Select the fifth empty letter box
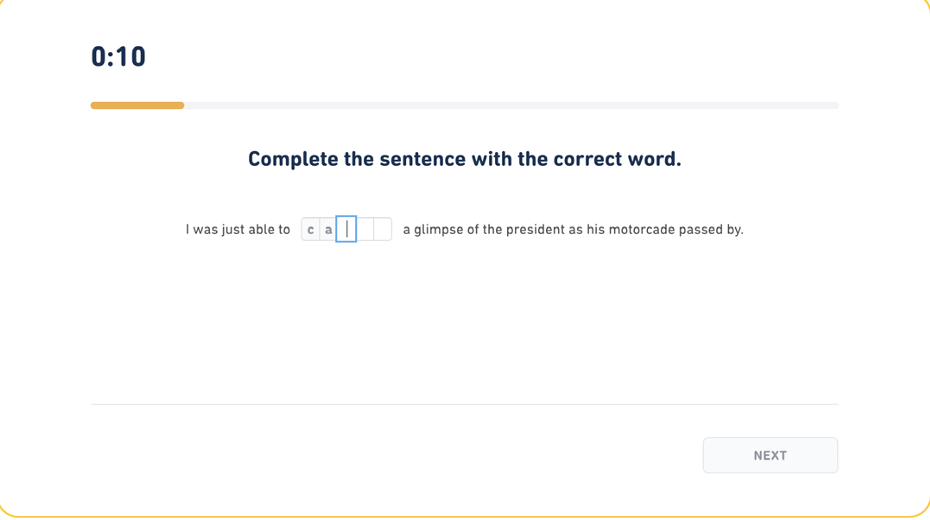This screenshot has height=520, width=930. pyautogui.click(x=383, y=230)
